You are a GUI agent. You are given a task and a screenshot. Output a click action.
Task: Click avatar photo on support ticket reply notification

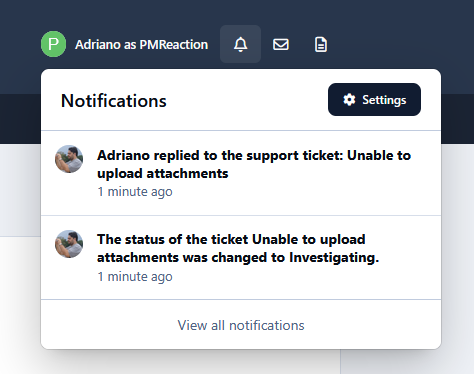[x=69, y=159]
